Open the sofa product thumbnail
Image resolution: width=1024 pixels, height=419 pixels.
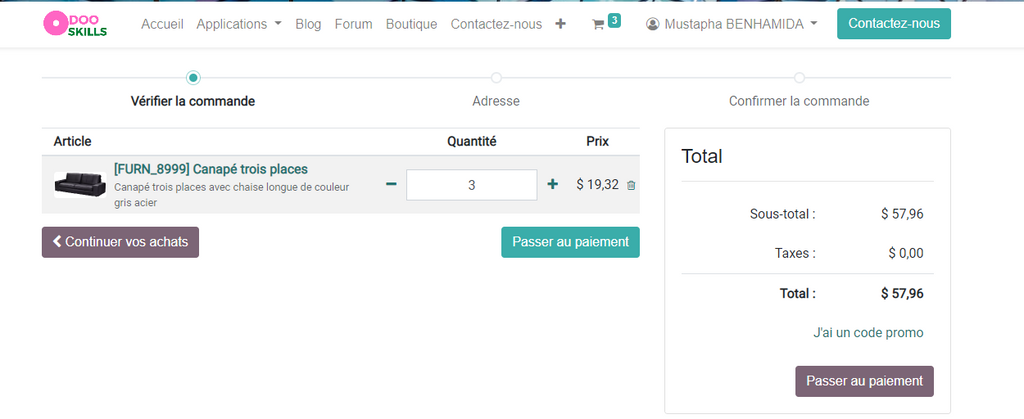(80, 184)
